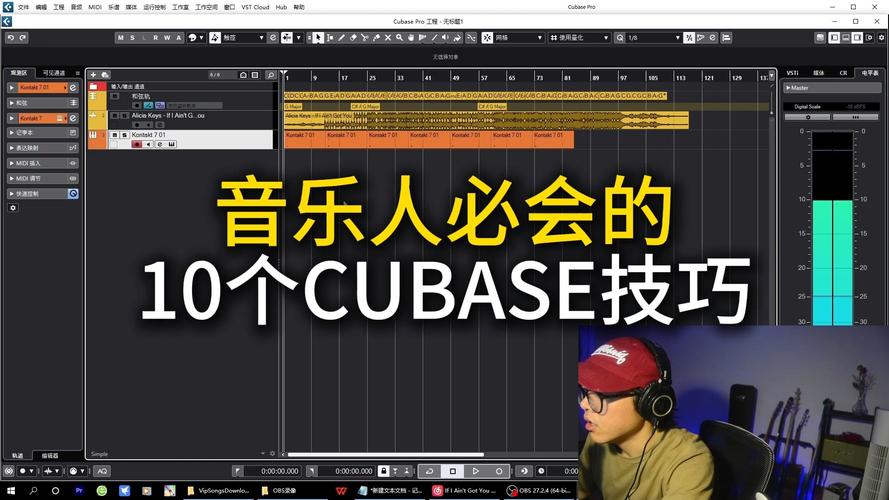
Task: Toggle the right zone visibility button
Action: click(x=857, y=37)
